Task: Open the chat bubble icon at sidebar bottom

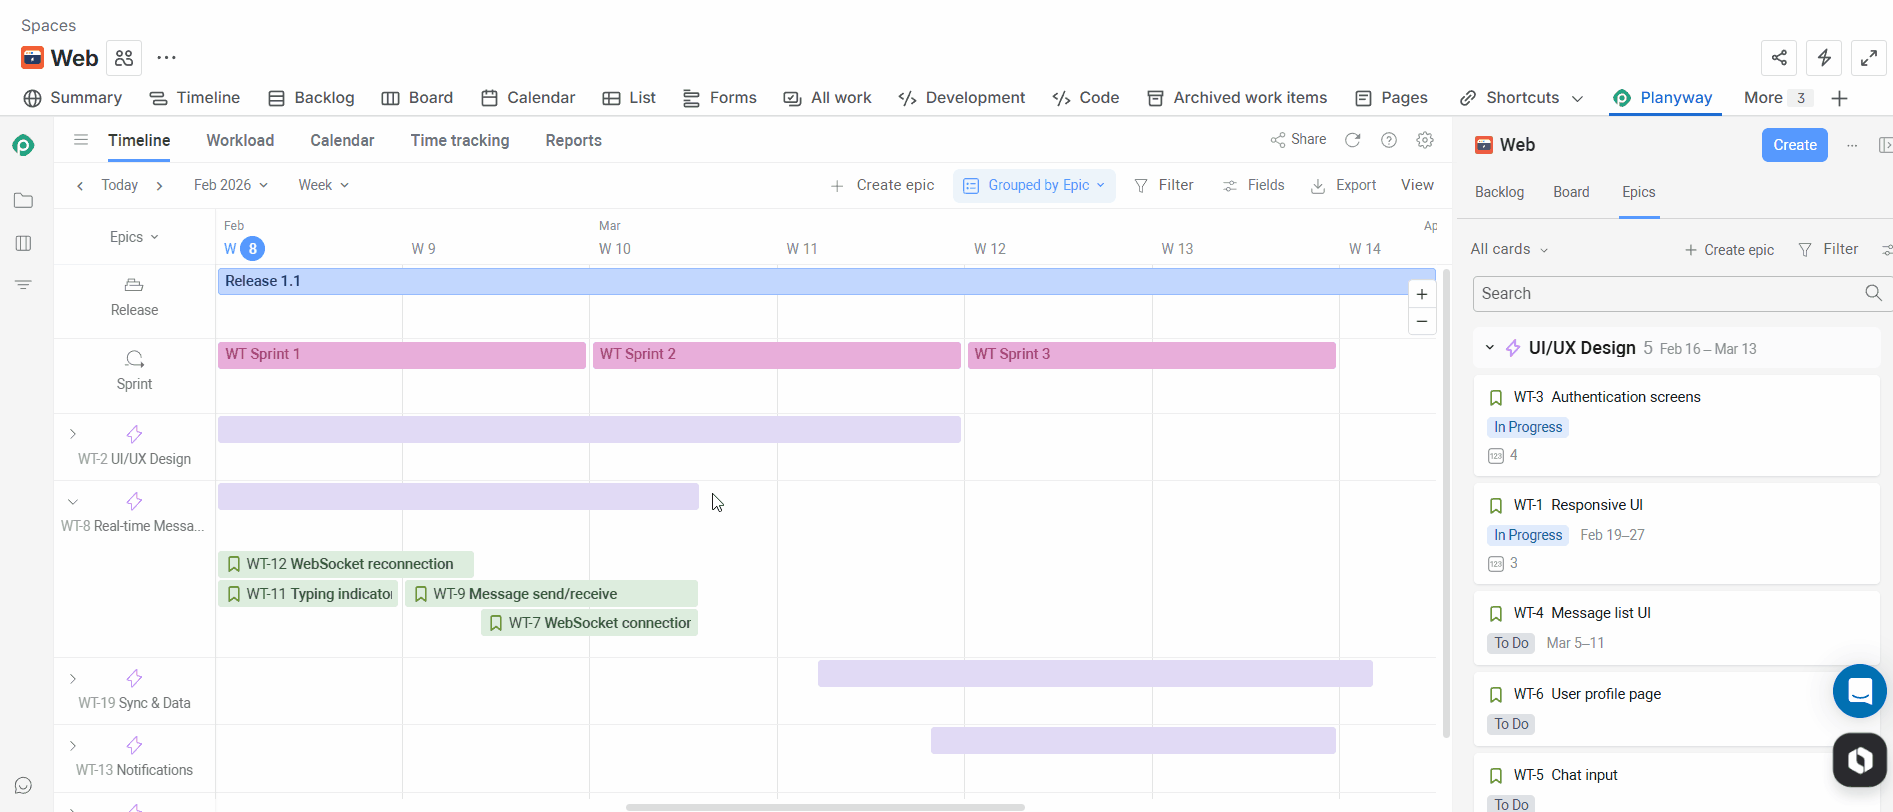Action: coord(24,786)
